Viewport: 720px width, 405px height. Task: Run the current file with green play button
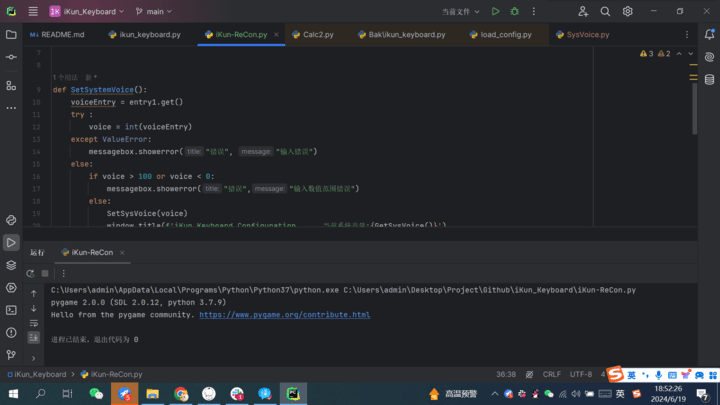coord(495,11)
